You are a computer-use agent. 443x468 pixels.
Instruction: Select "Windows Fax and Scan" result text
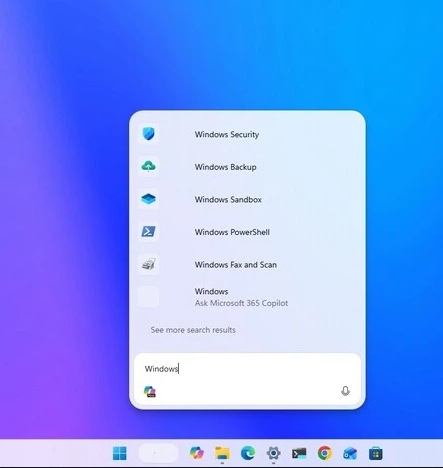pos(236,265)
